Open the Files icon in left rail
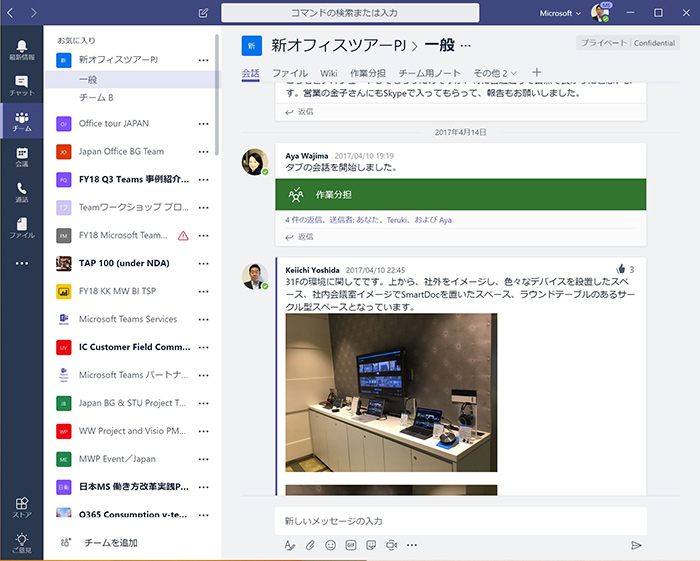This screenshot has height=561, width=700. 21,228
